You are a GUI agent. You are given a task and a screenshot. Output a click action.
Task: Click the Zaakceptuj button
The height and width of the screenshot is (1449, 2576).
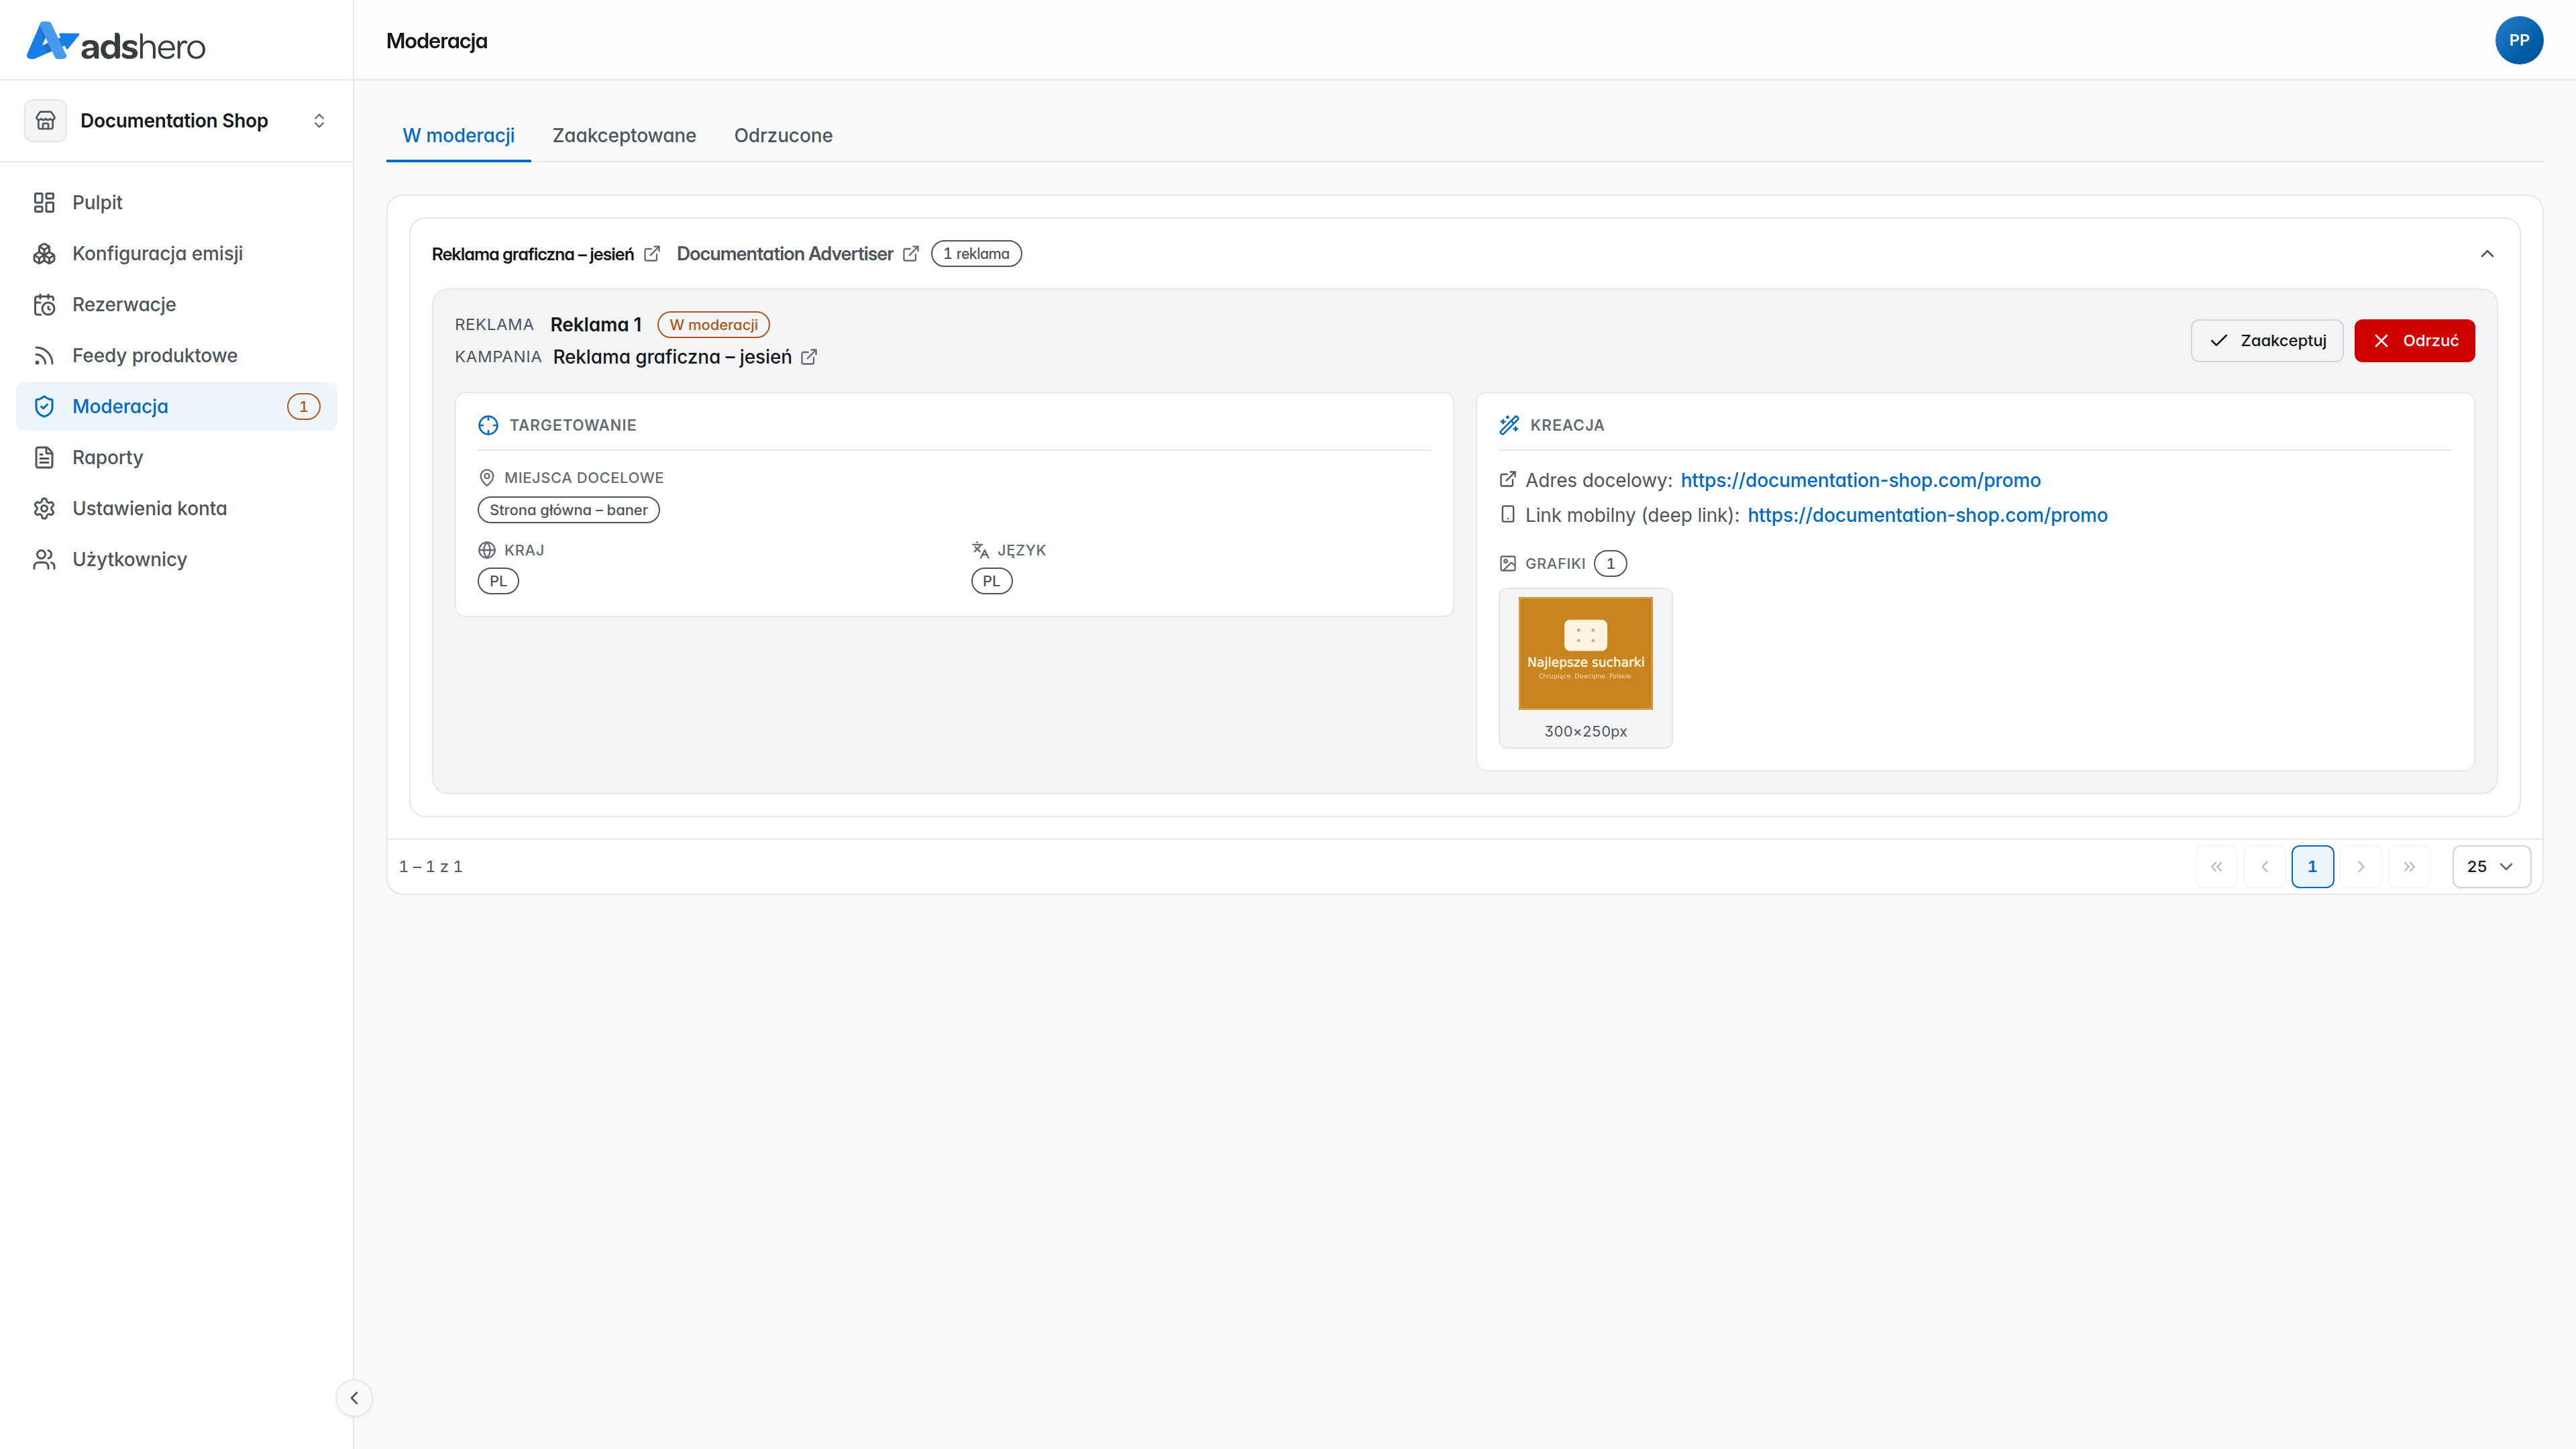pos(2267,341)
